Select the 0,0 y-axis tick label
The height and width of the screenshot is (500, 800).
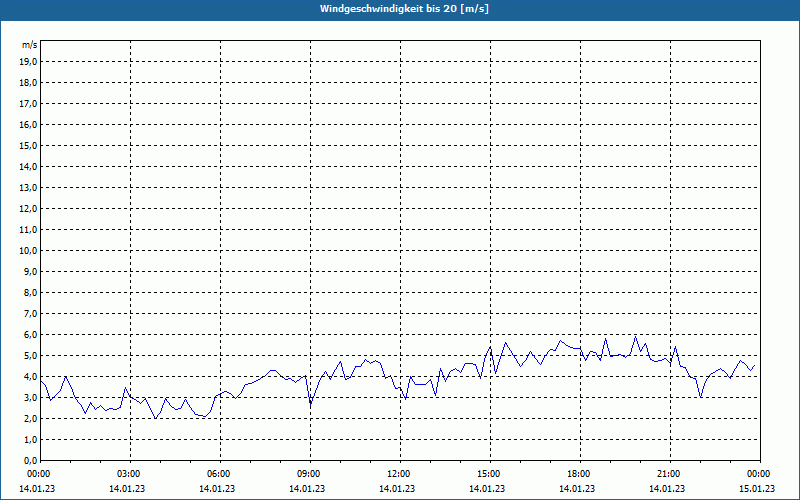(30, 460)
